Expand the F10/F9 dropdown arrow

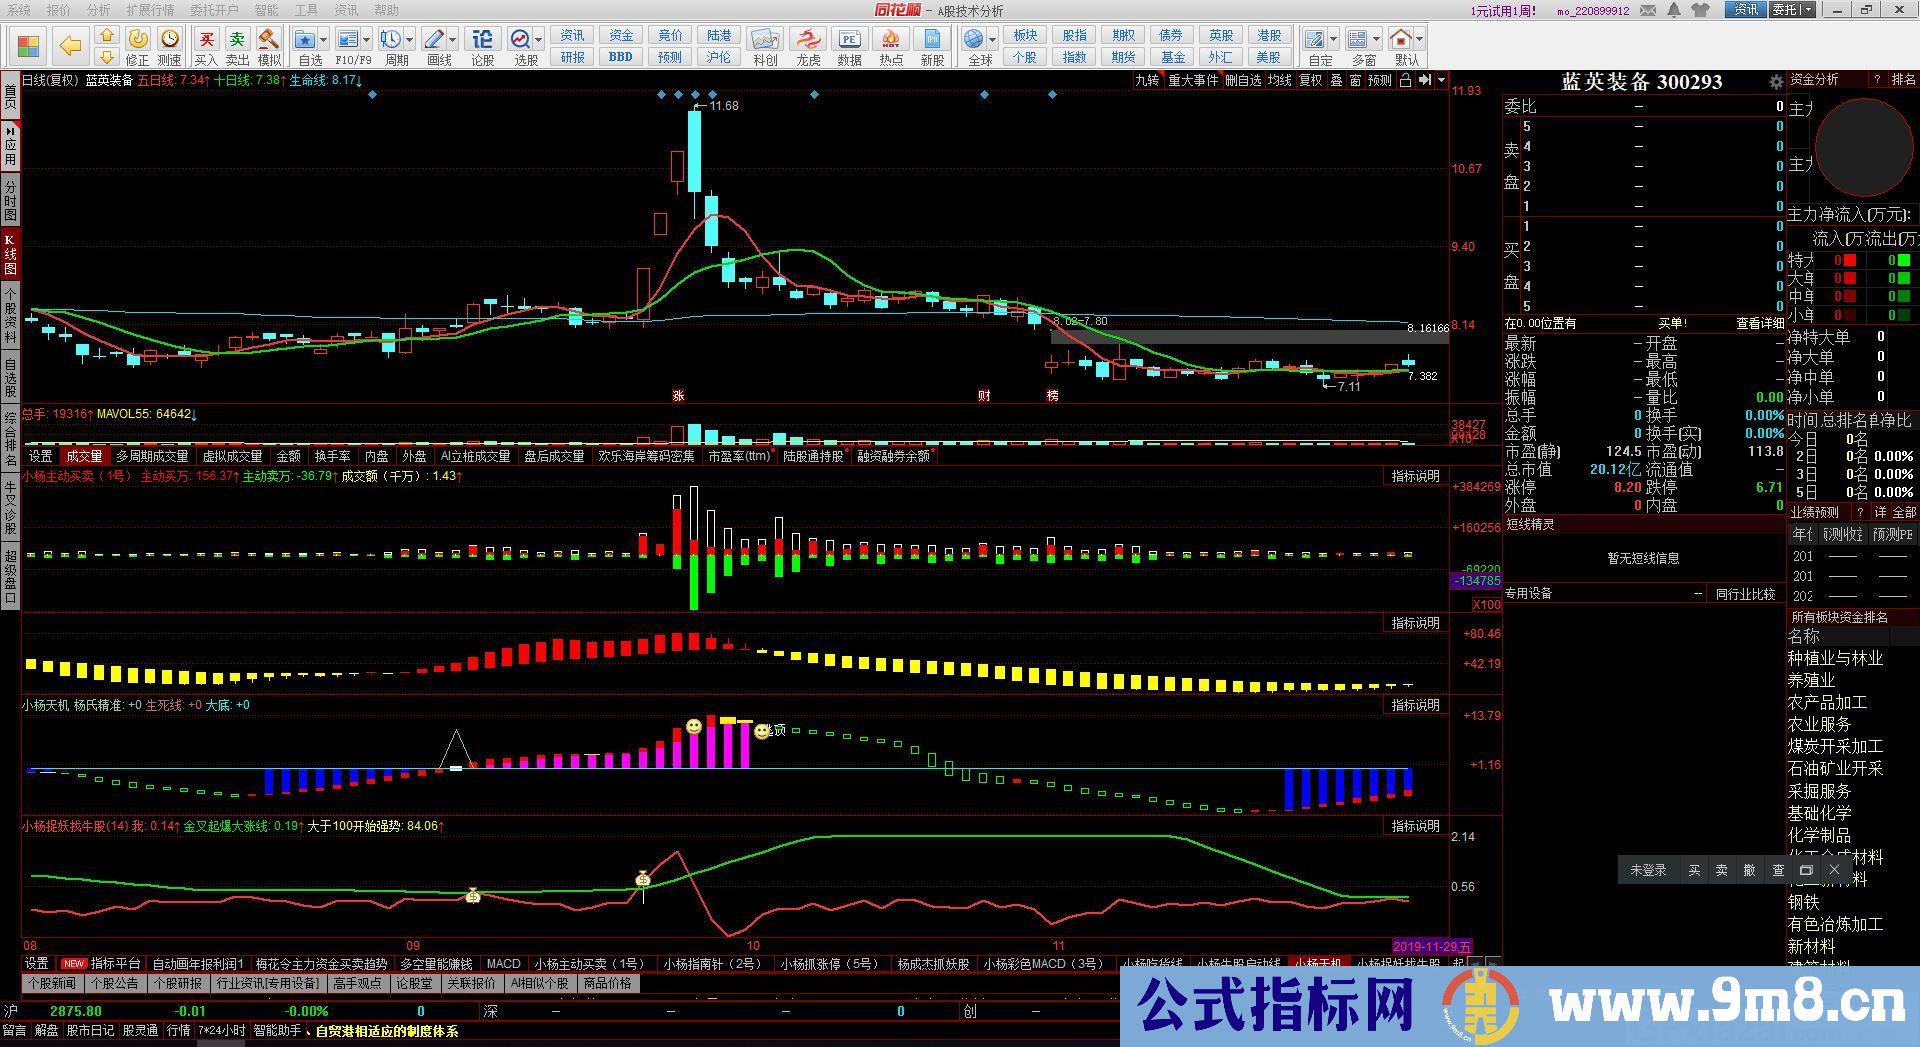366,40
